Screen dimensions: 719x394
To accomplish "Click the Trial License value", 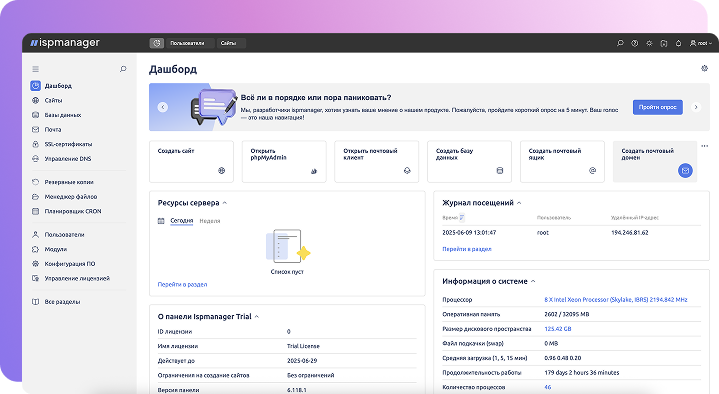I will coord(303,346).
